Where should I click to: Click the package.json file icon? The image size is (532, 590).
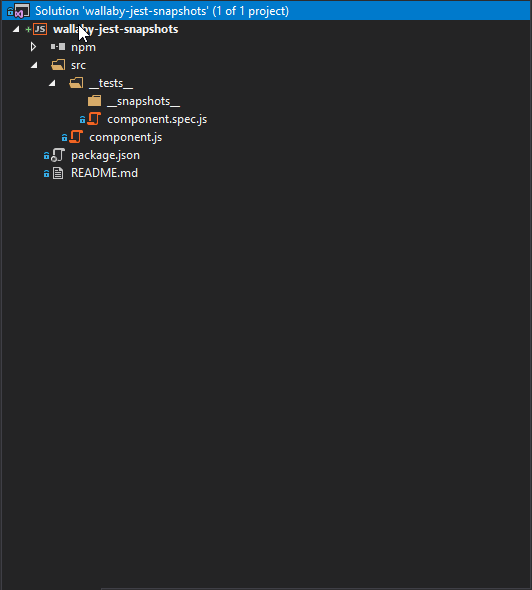(58, 155)
